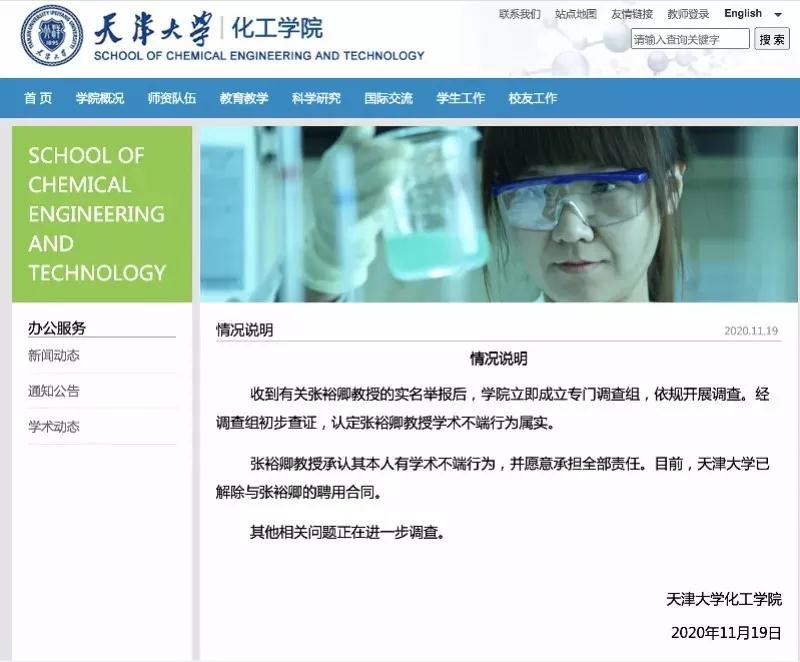The image size is (800, 662).
Task: Open the English language dropdown arrow
Action: 778,14
